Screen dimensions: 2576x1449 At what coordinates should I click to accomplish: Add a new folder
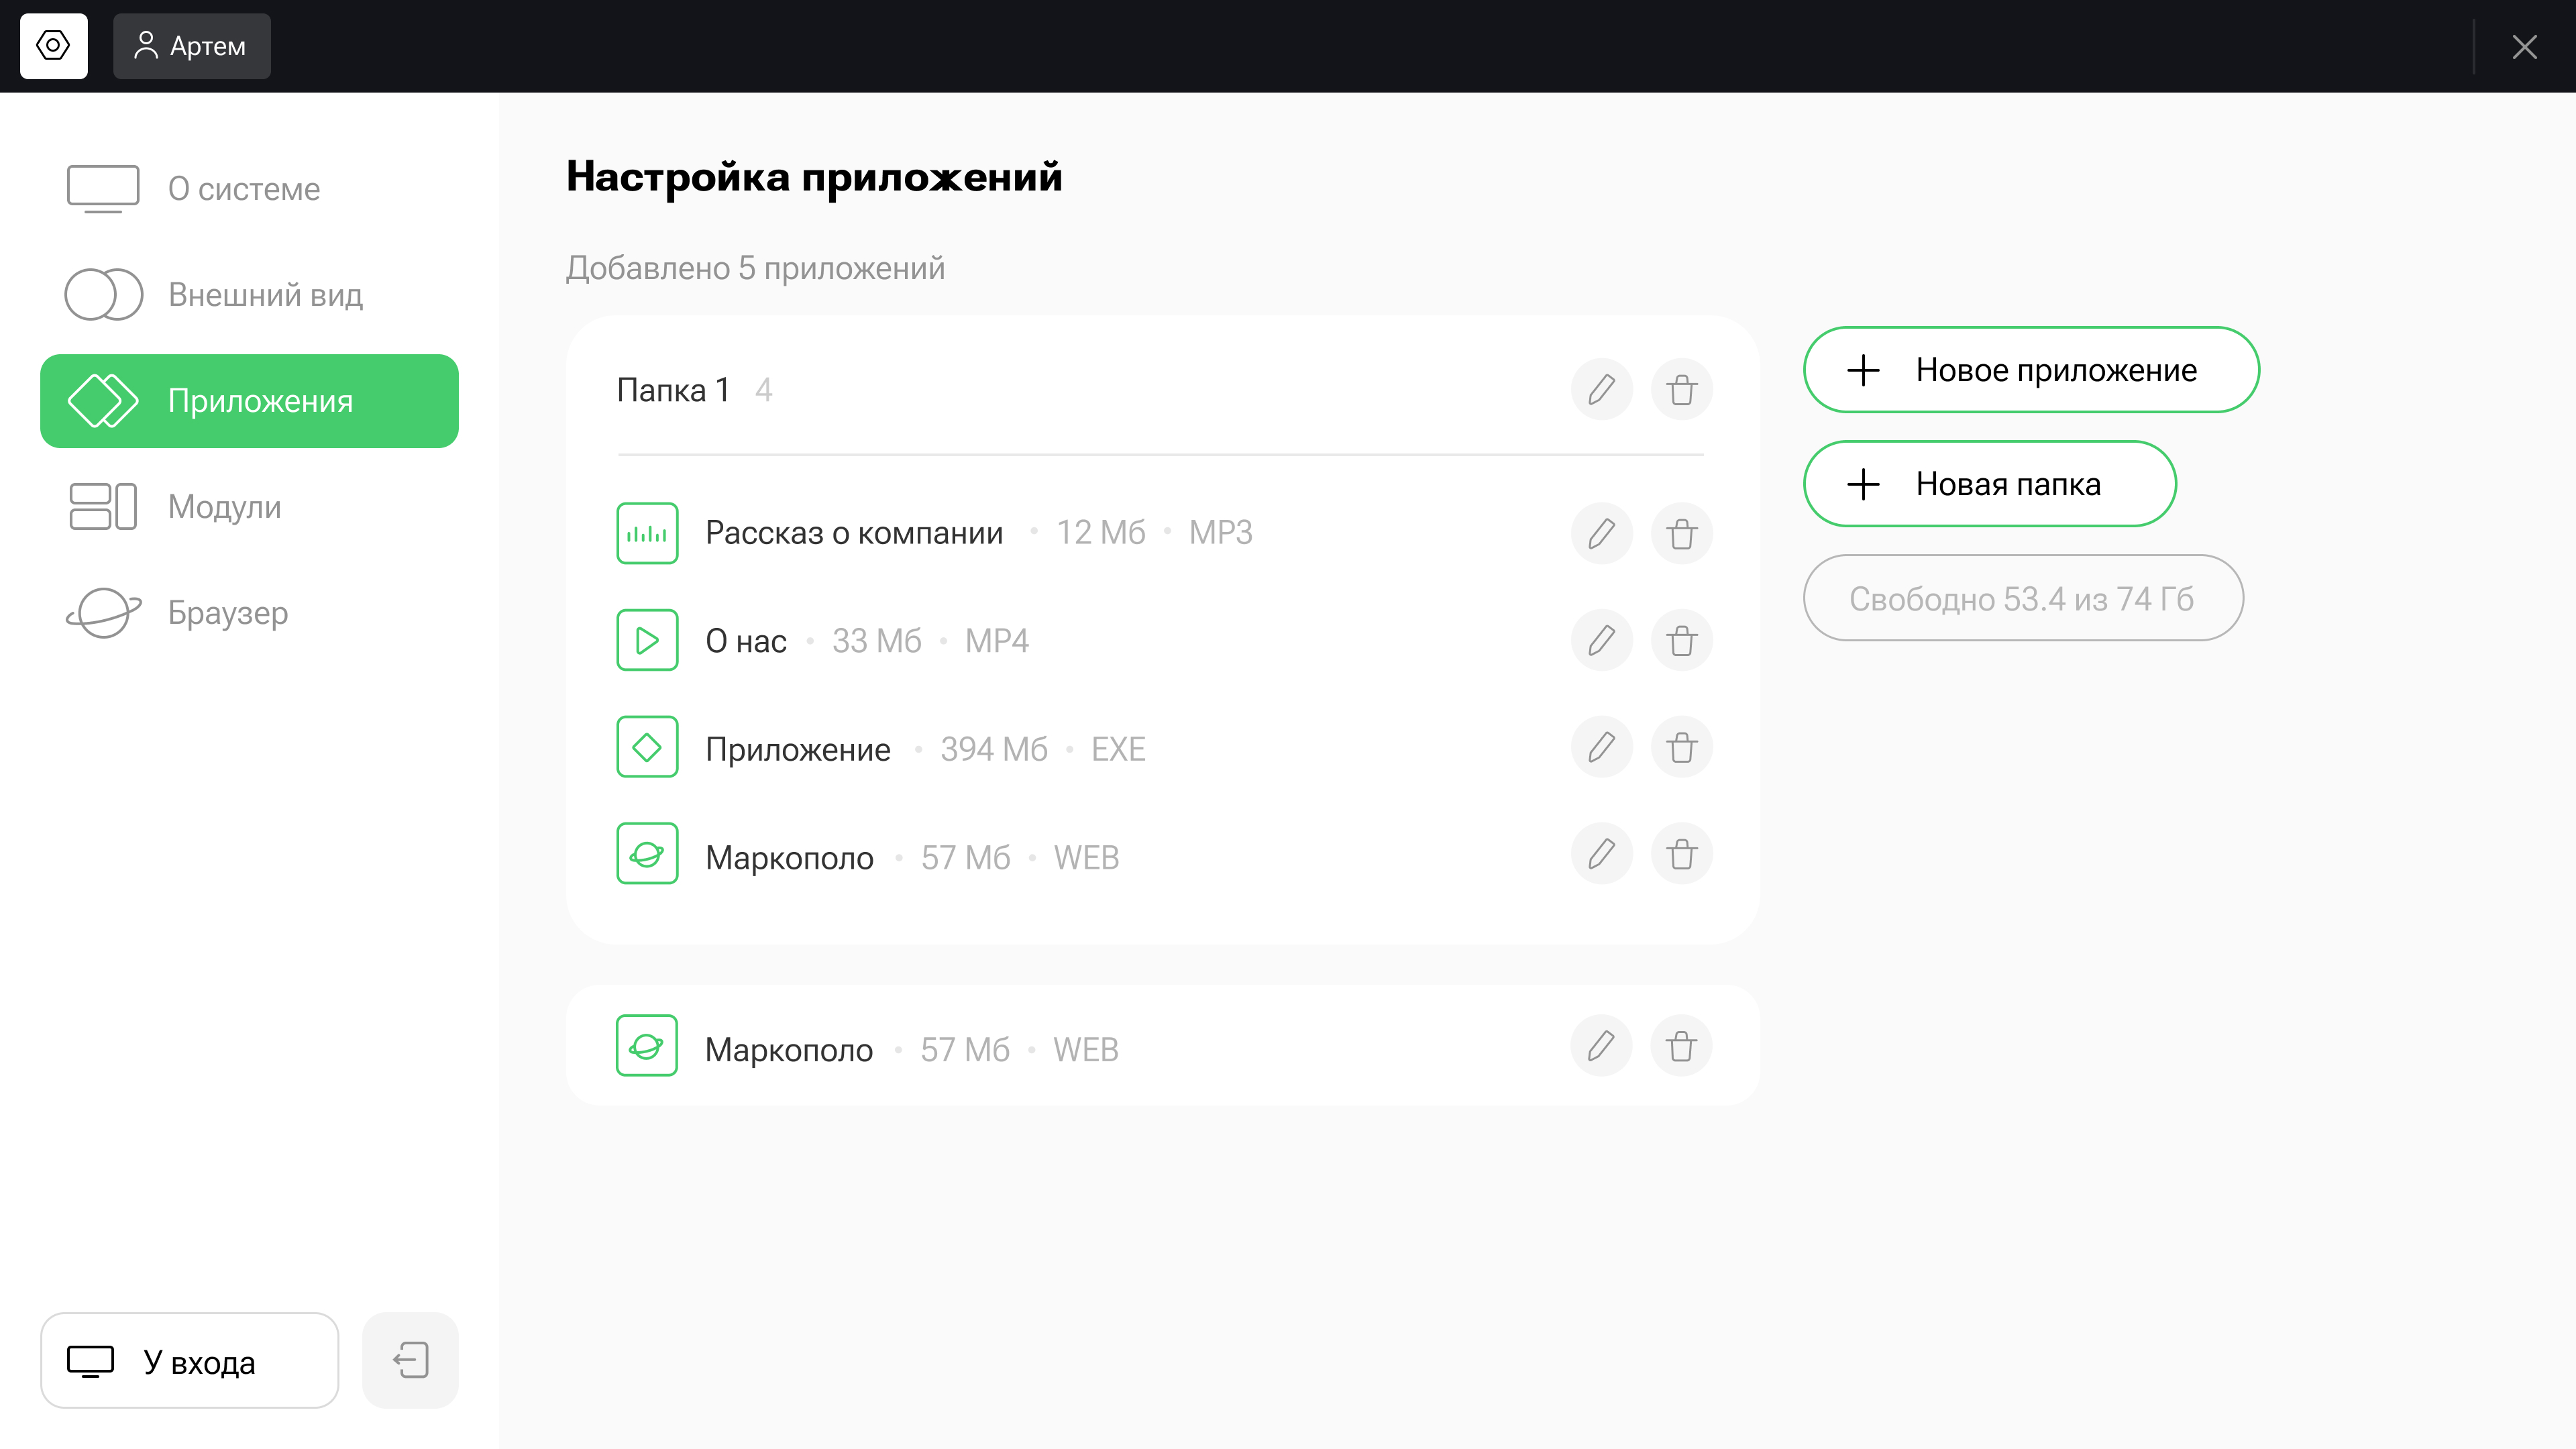coord(1990,484)
